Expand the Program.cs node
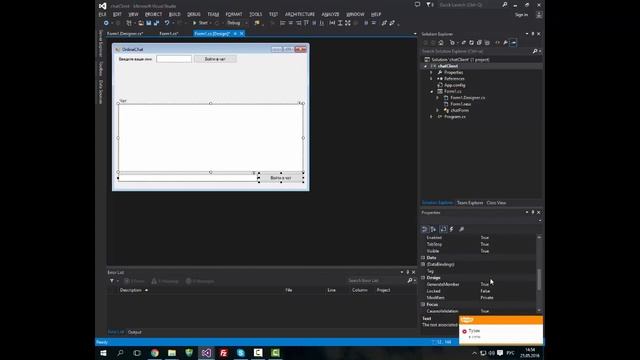The image size is (640, 360). [x=431, y=117]
